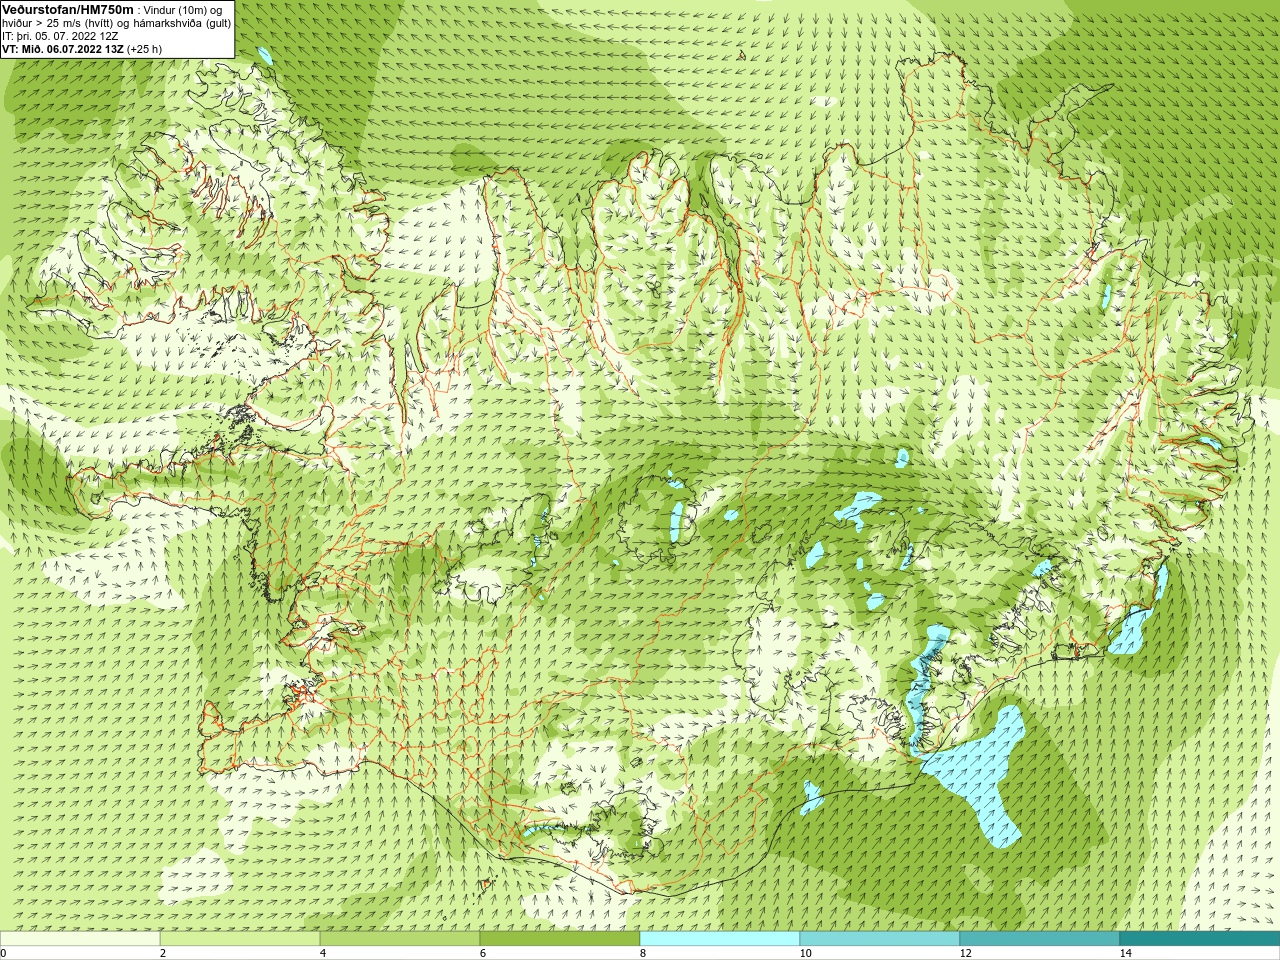Click the scale label "14"
Image resolution: width=1280 pixels, height=960 pixels.
tap(1125, 953)
